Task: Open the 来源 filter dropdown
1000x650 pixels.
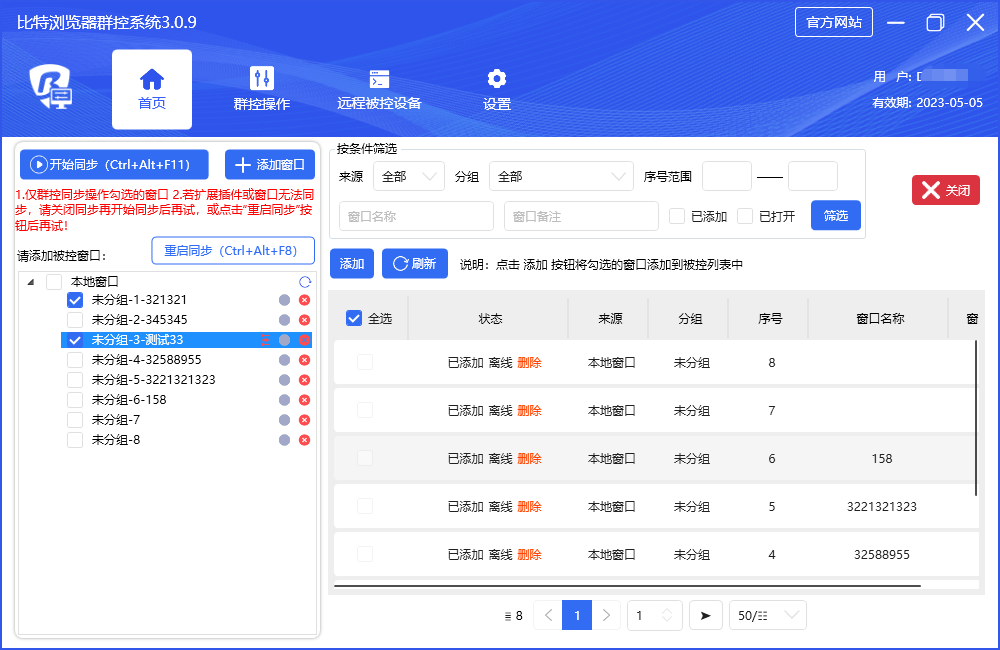Action: click(409, 174)
